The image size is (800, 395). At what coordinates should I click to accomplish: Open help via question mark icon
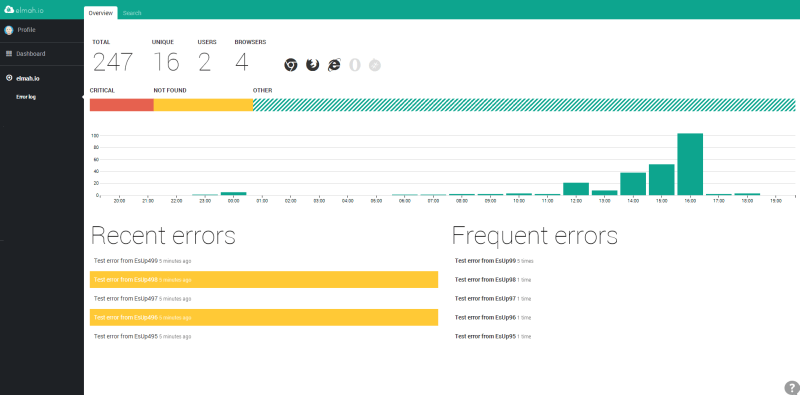coord(791,388)
